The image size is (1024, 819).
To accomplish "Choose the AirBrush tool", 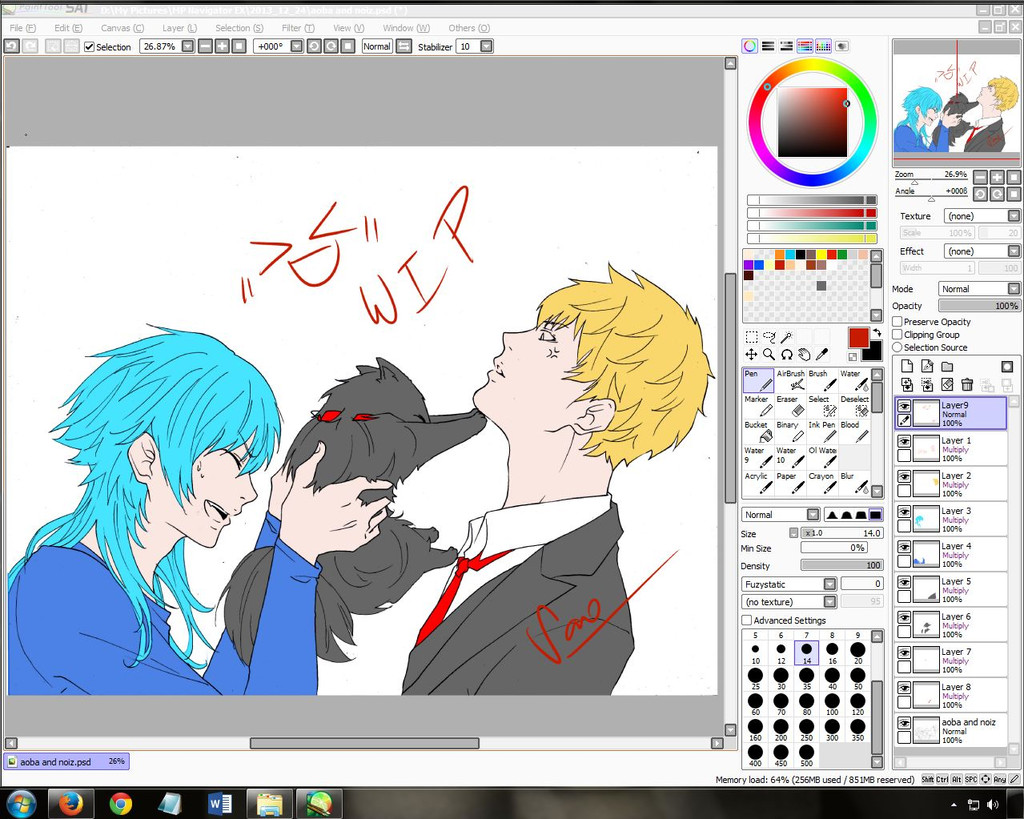I will [790, 380].
